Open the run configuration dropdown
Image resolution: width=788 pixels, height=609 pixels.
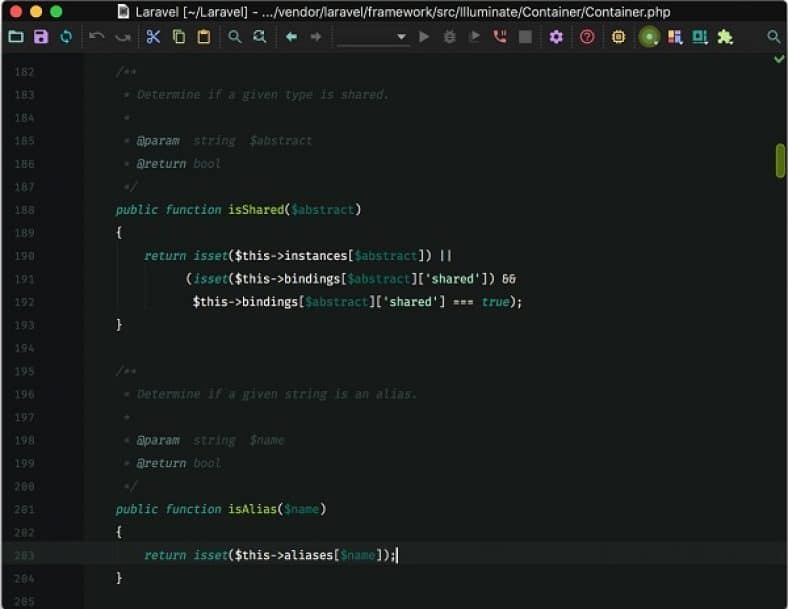tap(372, 37)
